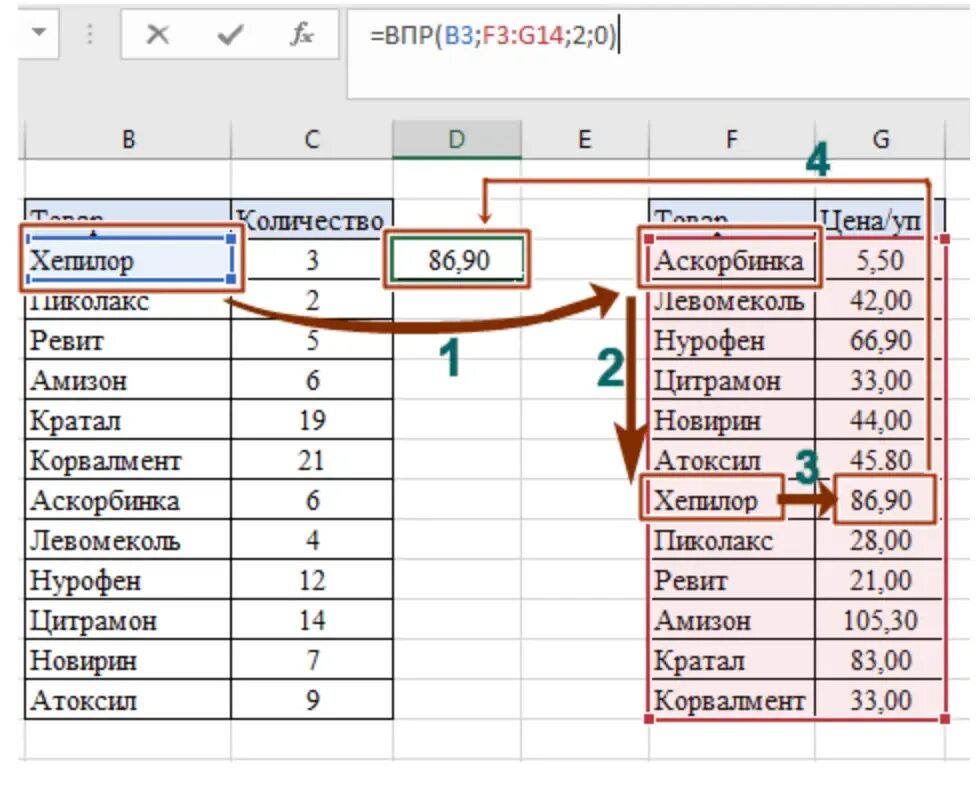Select column G header

[880, 139]
